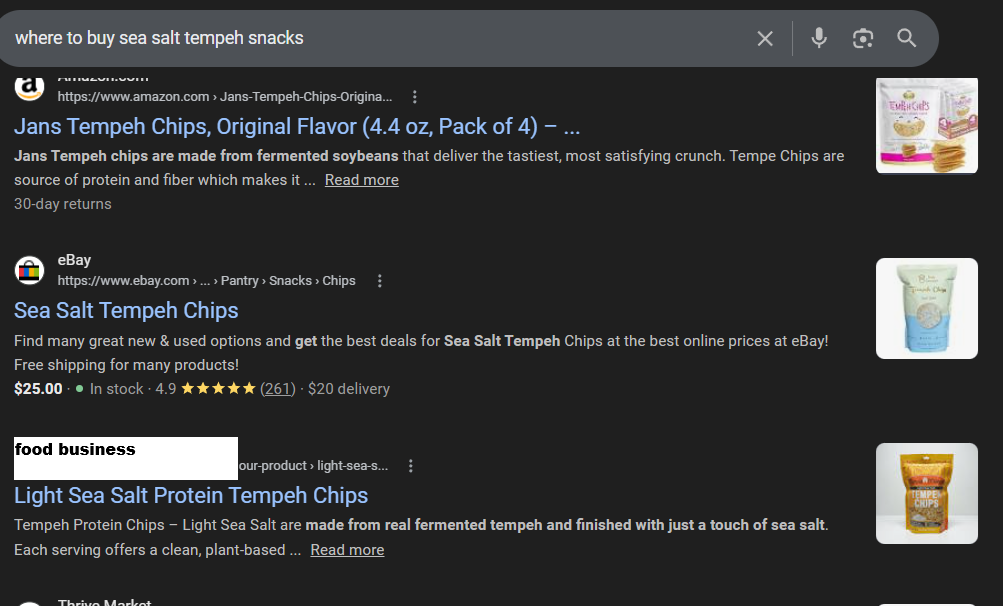Viewport: 1003px width, 606px height.
Task: Click eBay Sea Salt Tempeh Chips thumbnail
Action: pyautogui.click(x=926, y=308)
